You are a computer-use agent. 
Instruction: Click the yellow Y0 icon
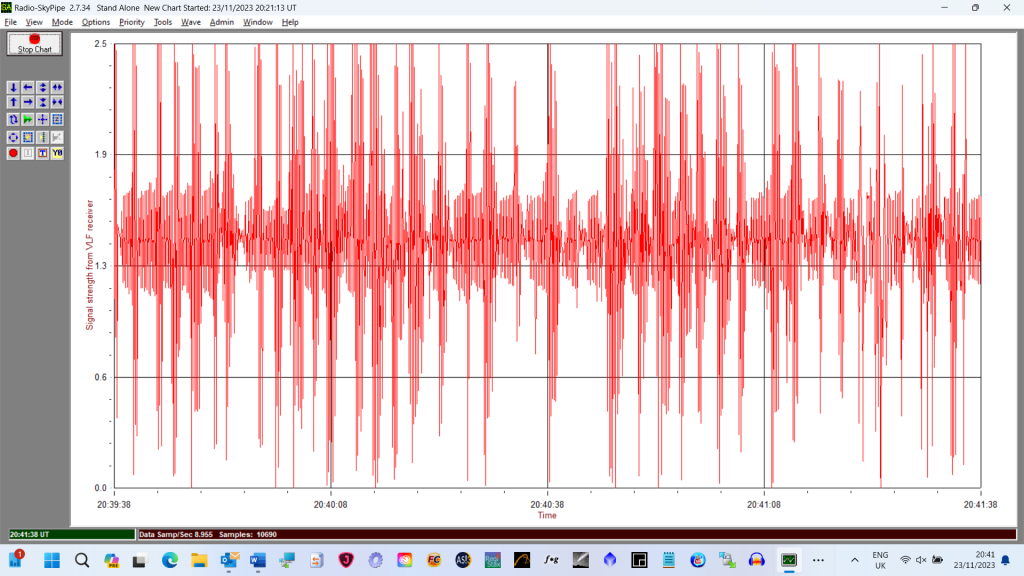(x=57, y=153)
